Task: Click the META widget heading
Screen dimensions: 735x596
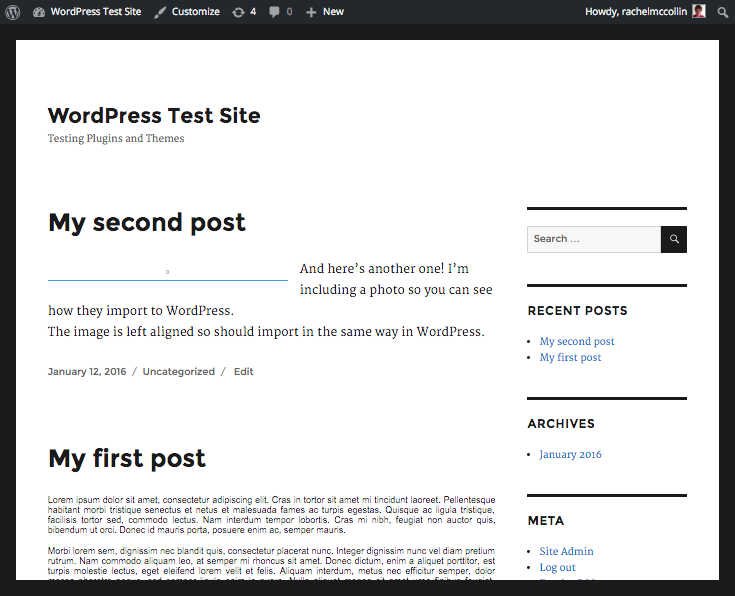Action: (x=546, y=521)
